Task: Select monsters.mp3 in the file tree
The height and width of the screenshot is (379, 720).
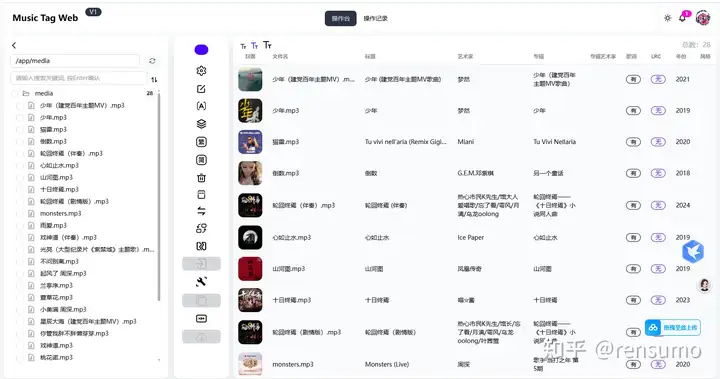Action: coord(61,214)
